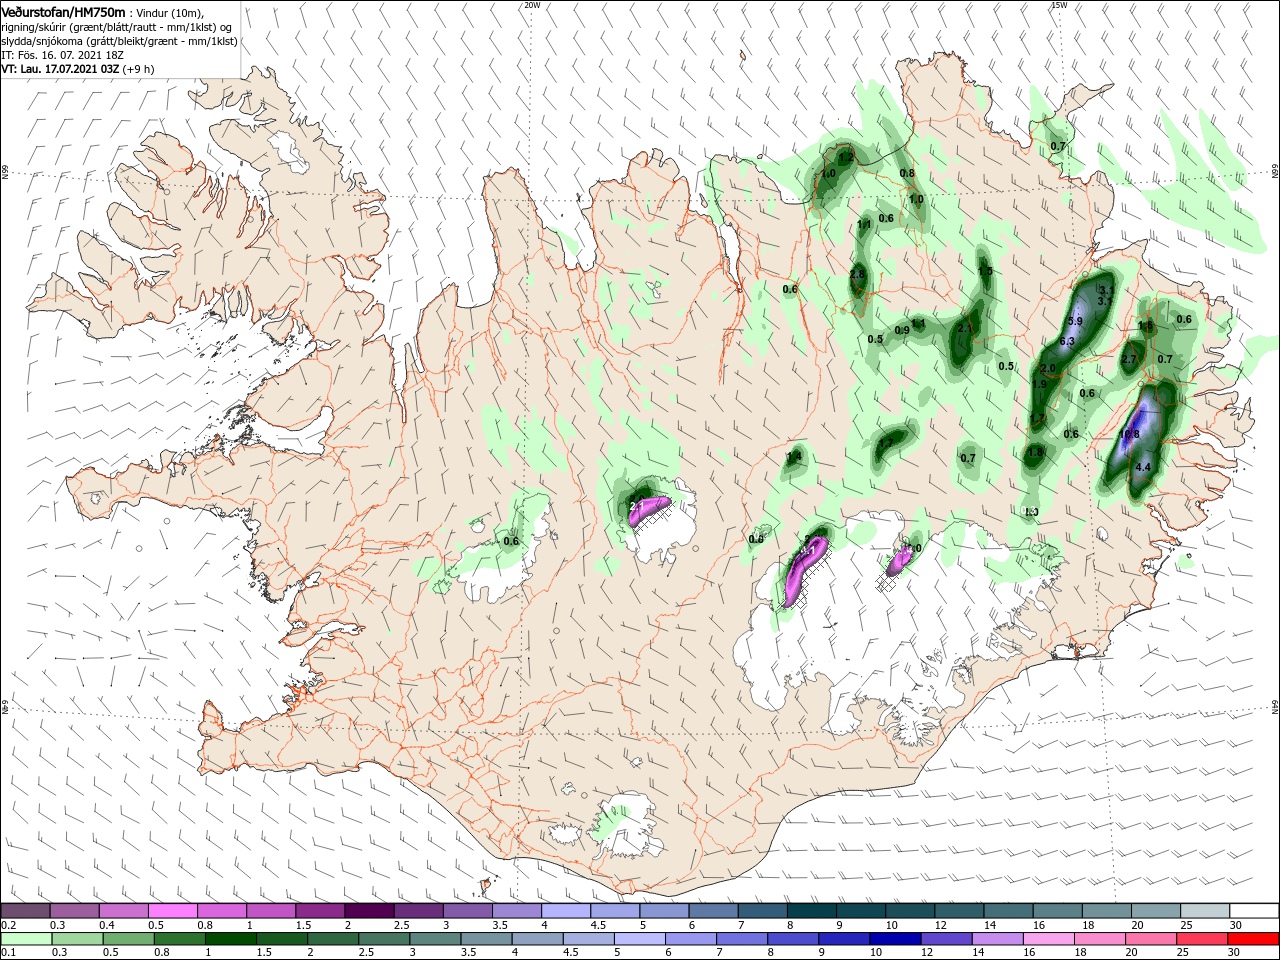Click the 15W longitude label at top
The width and height of the screenshot is (1280, 960).
[x=1059, y=5]
